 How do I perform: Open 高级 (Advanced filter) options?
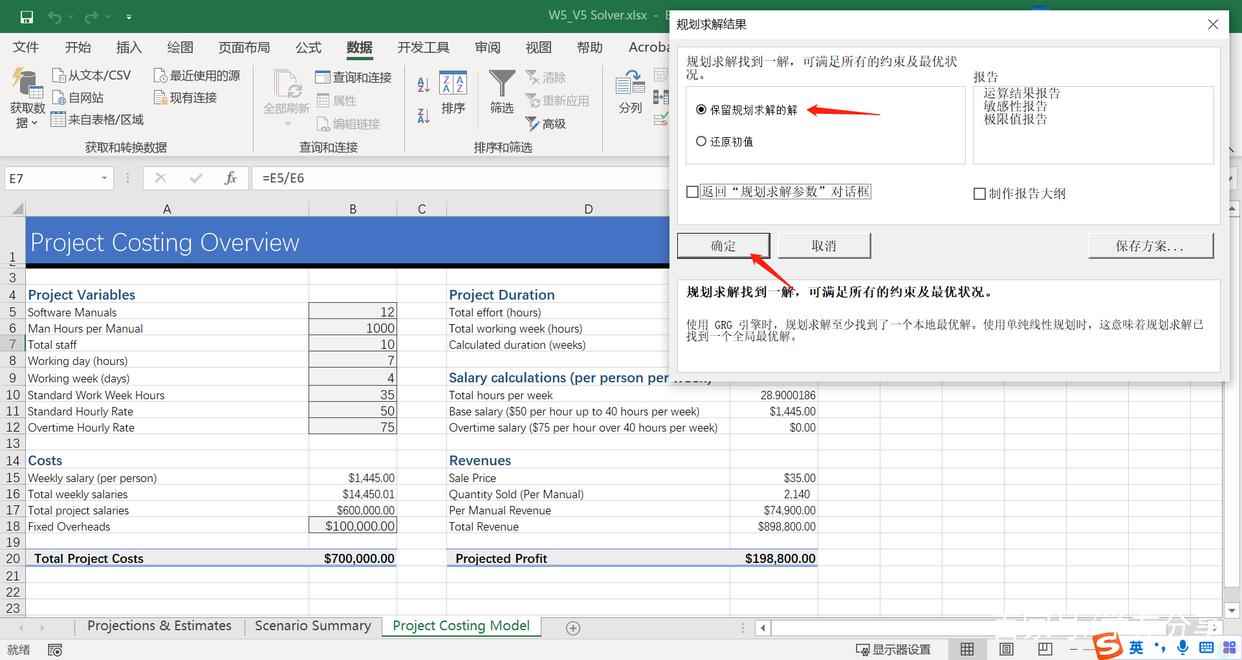[546, 124]
